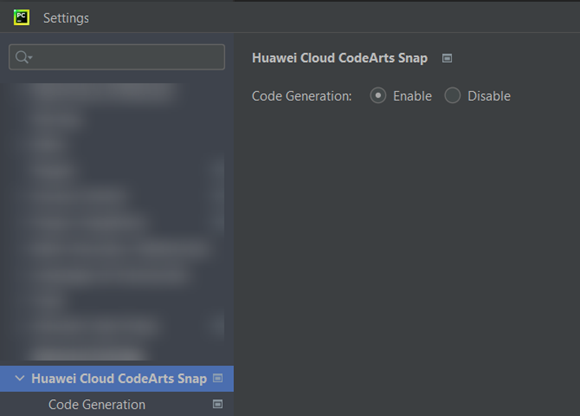Click the "Code Generation:" field label
This screenshot has width=580, height=416.
tap(302, 96)
